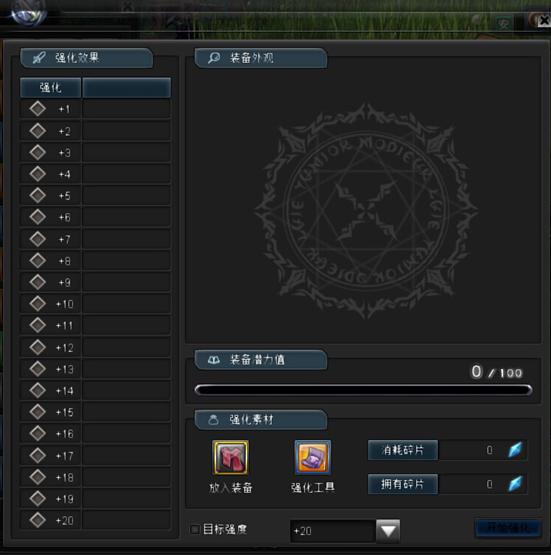
Task: Click the diamond icon for +20
Action: click(38, 520)
